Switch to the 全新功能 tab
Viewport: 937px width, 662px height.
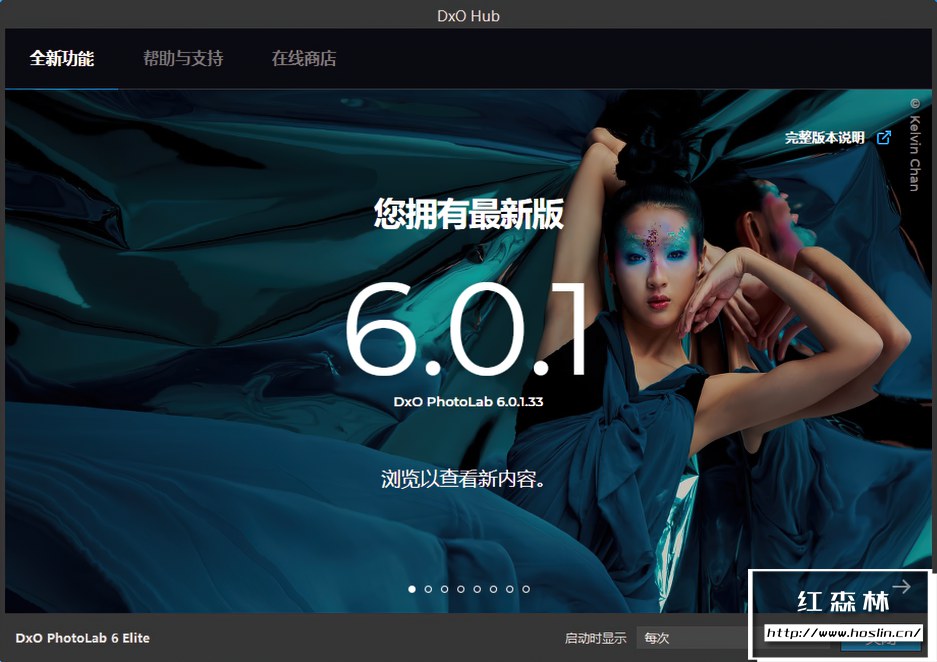[x=62, y=59]
